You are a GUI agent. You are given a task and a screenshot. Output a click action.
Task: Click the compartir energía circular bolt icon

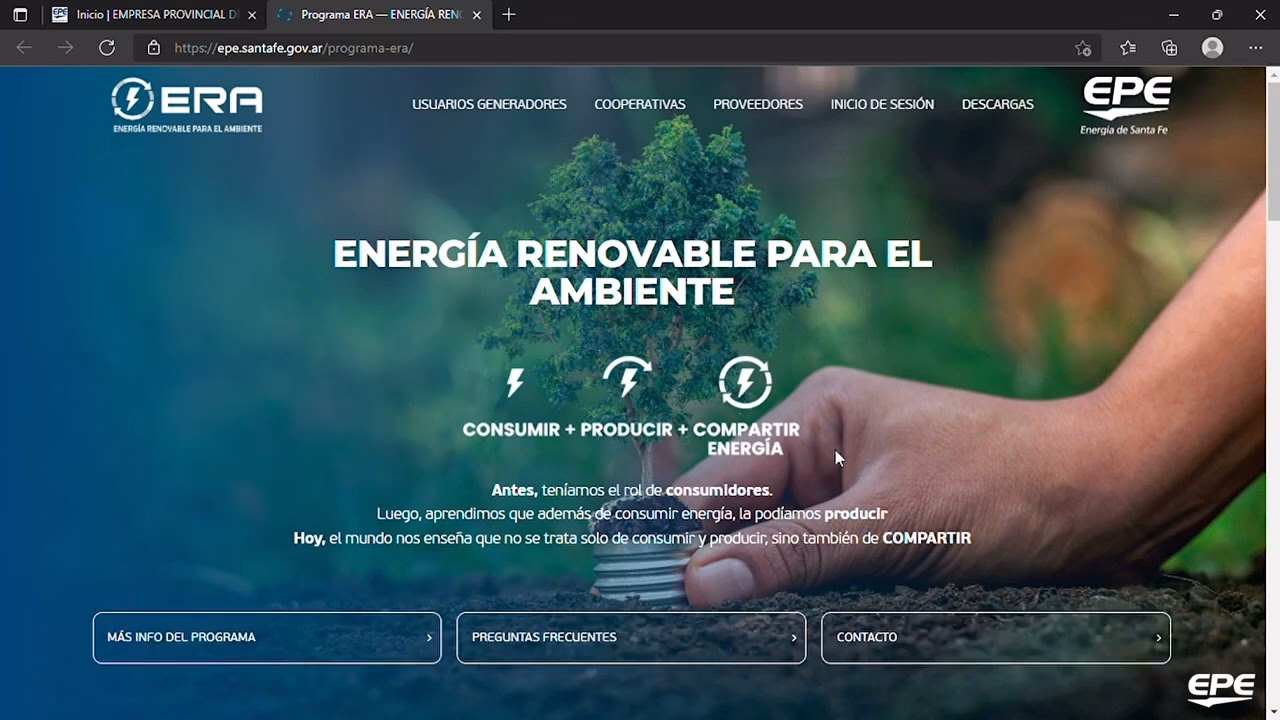[x=745, y=381]
